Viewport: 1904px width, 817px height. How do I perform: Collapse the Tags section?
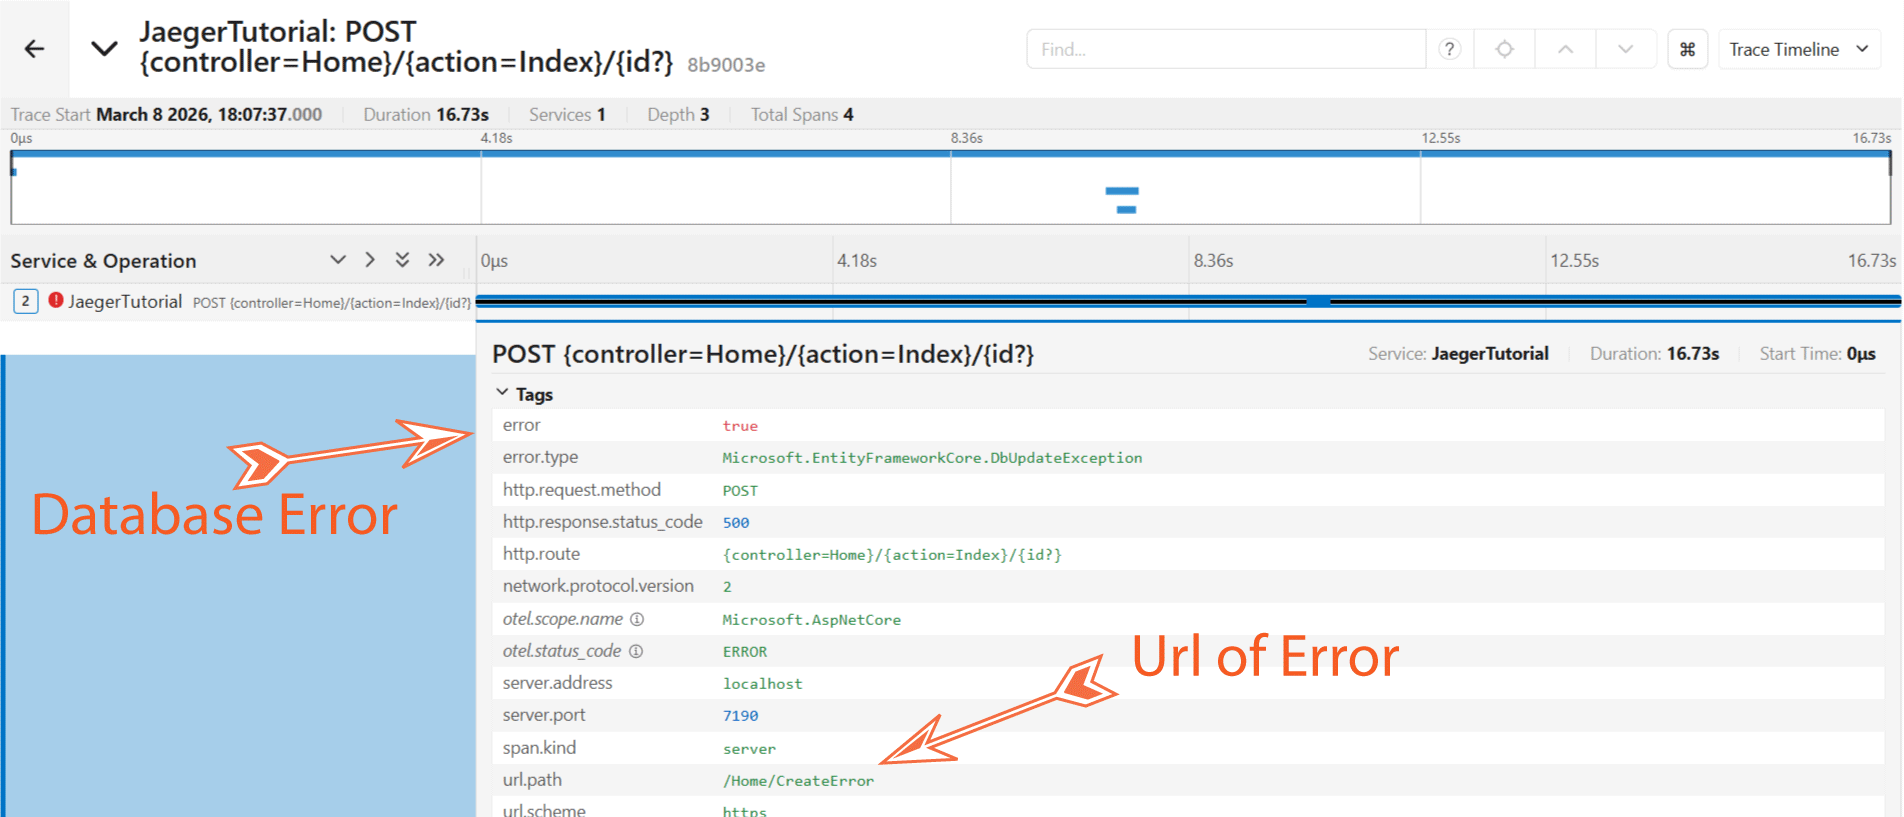click(502, 394)
